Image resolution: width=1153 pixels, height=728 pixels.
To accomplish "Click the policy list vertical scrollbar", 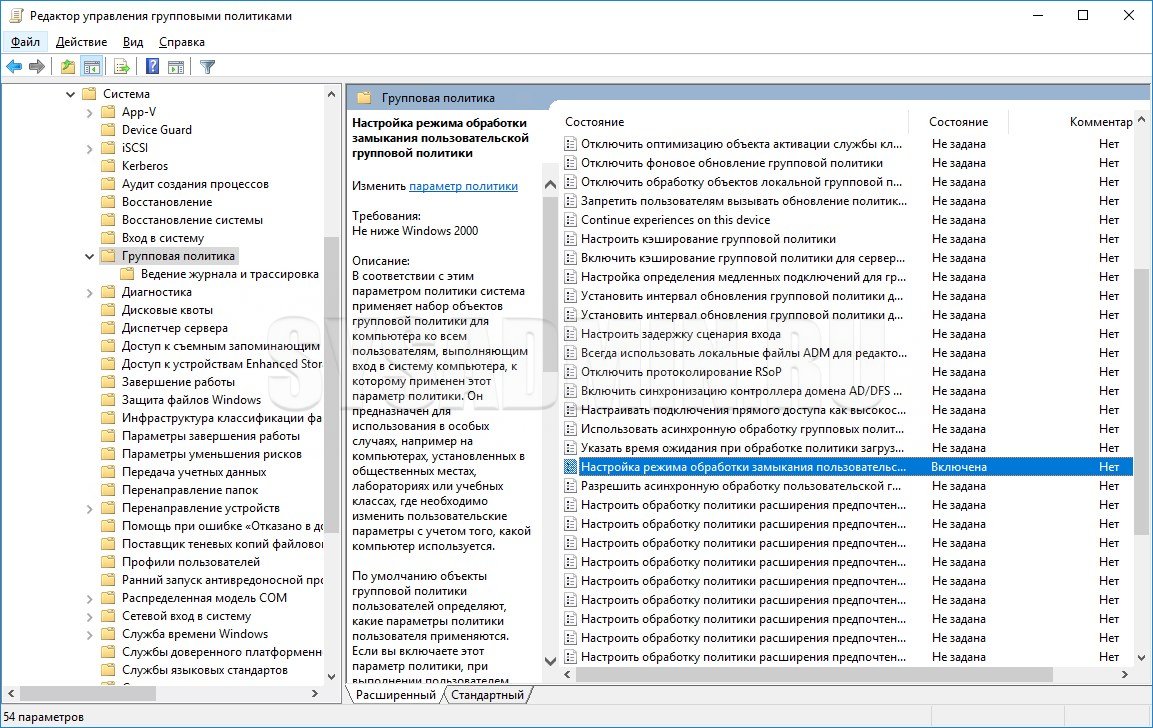I will click(1141, 400).
